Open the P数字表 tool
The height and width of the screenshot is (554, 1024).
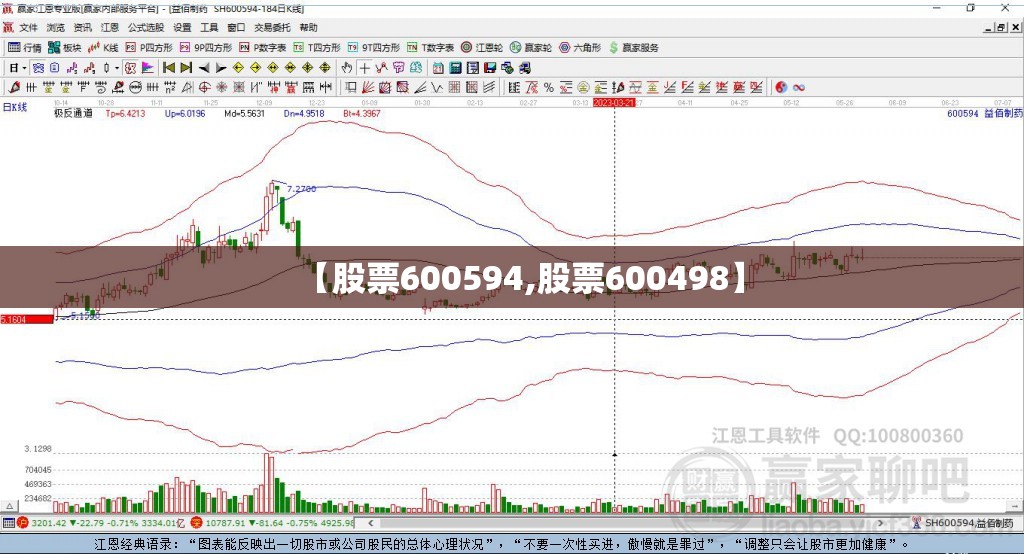coord(263,48)
